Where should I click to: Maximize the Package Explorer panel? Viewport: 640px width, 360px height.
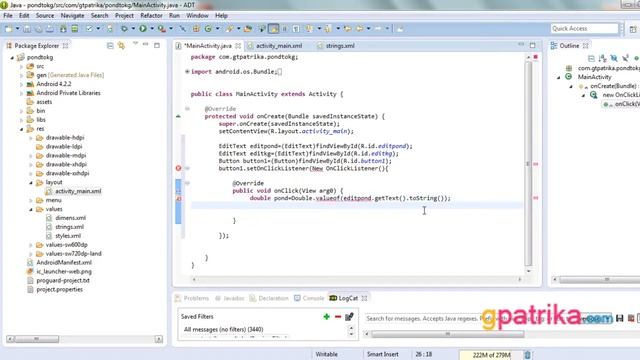point(157,45)
